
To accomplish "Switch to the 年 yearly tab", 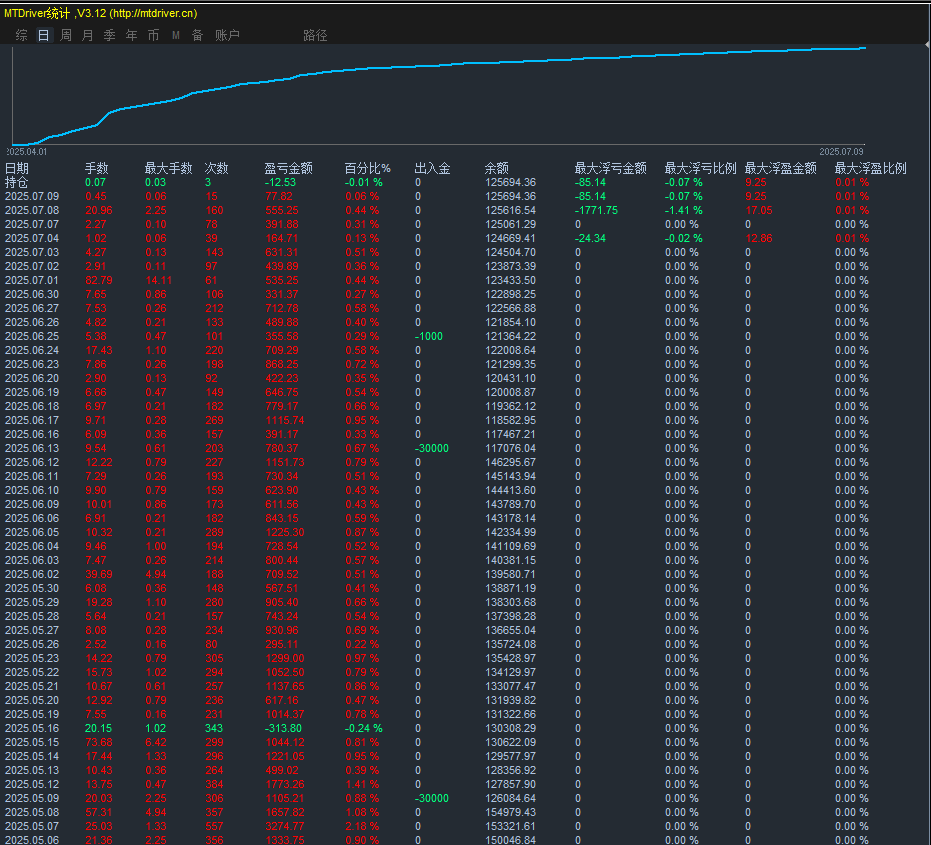I will click(x=131, y=35).
